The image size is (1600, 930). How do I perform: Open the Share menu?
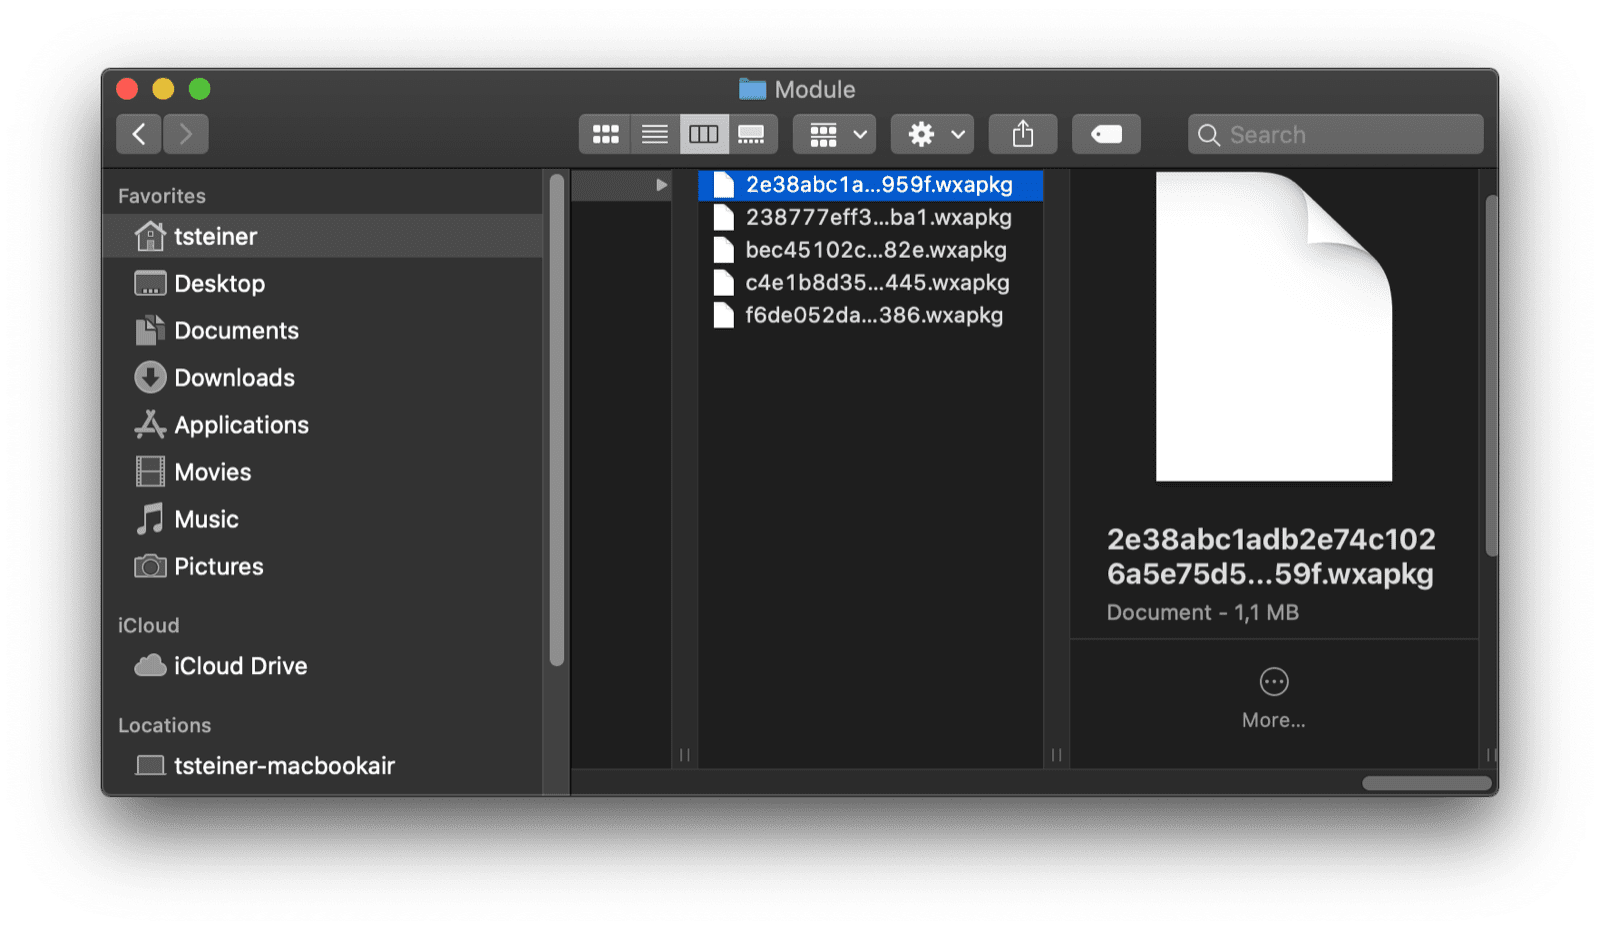[1022, 133]
